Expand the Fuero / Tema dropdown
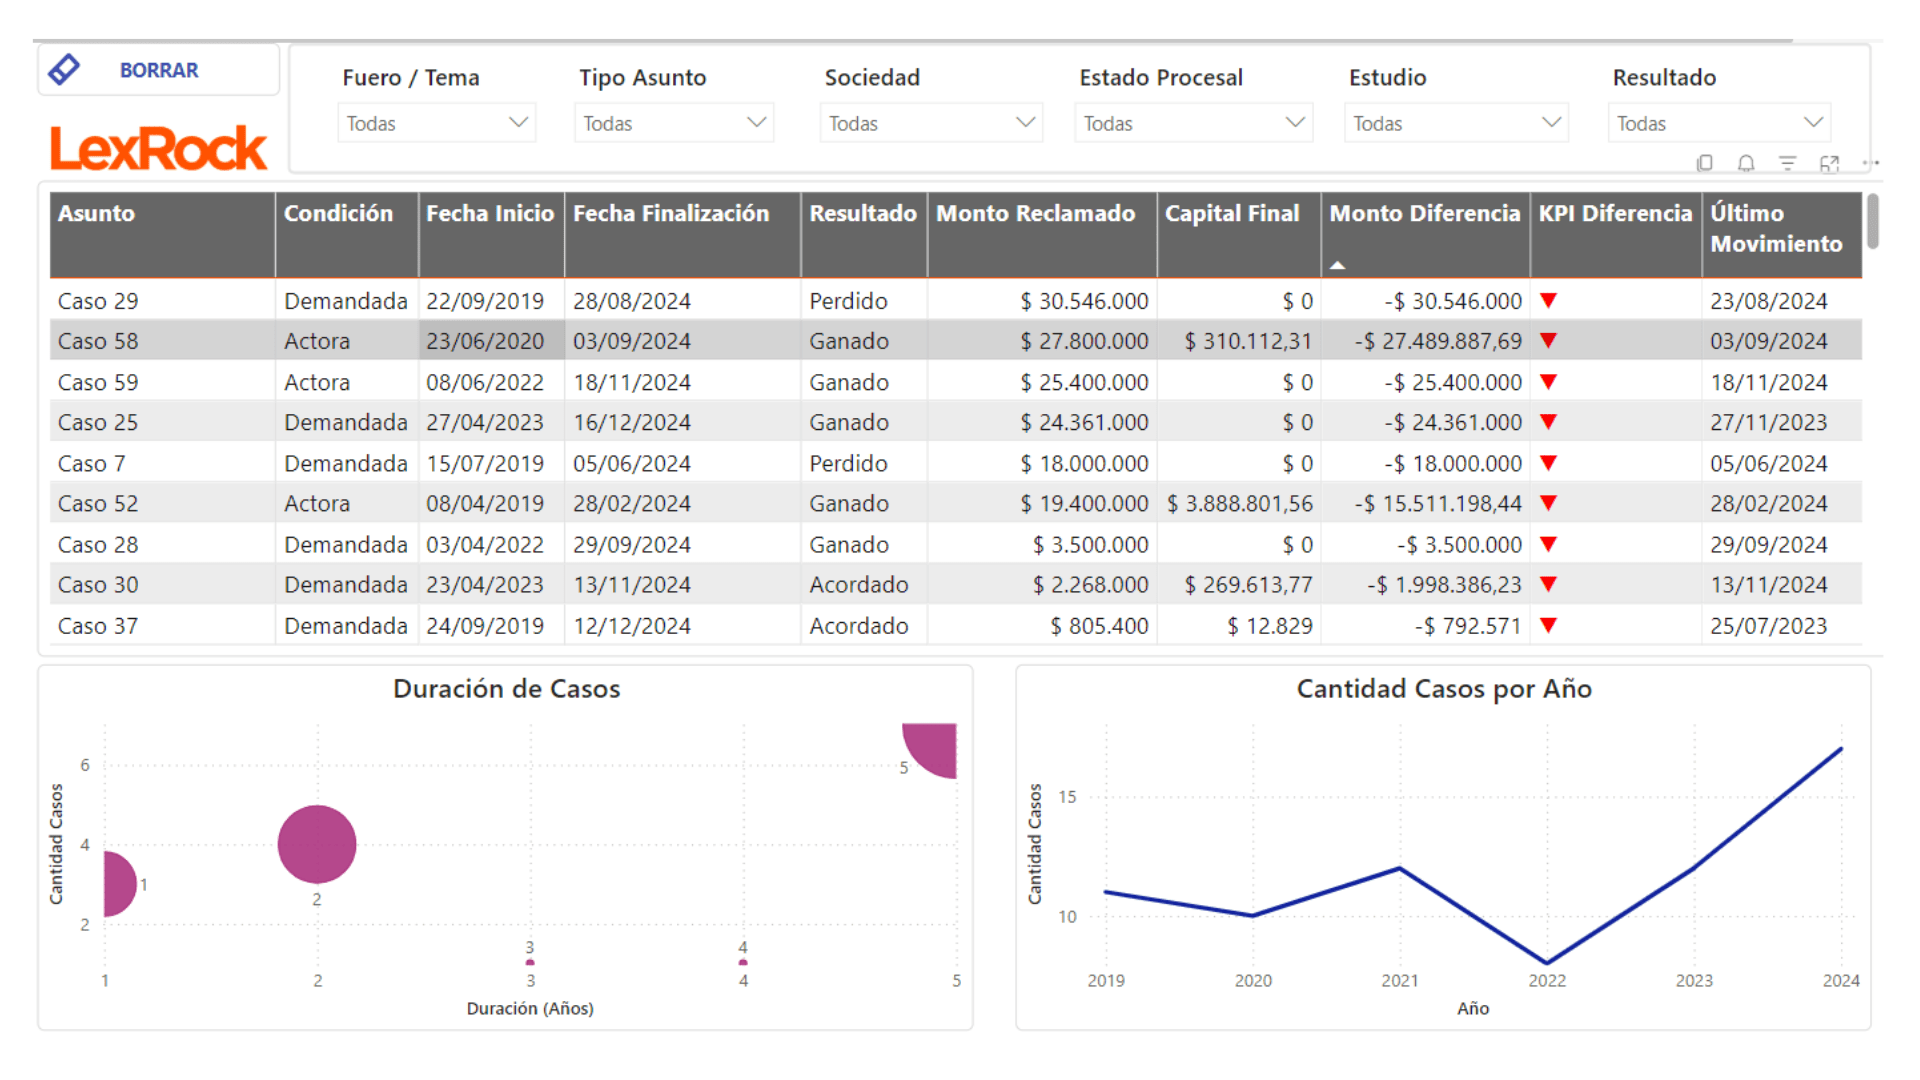Image resolution: width=1920 pixels, height=1080 pixels. click(x=437, y=123)
